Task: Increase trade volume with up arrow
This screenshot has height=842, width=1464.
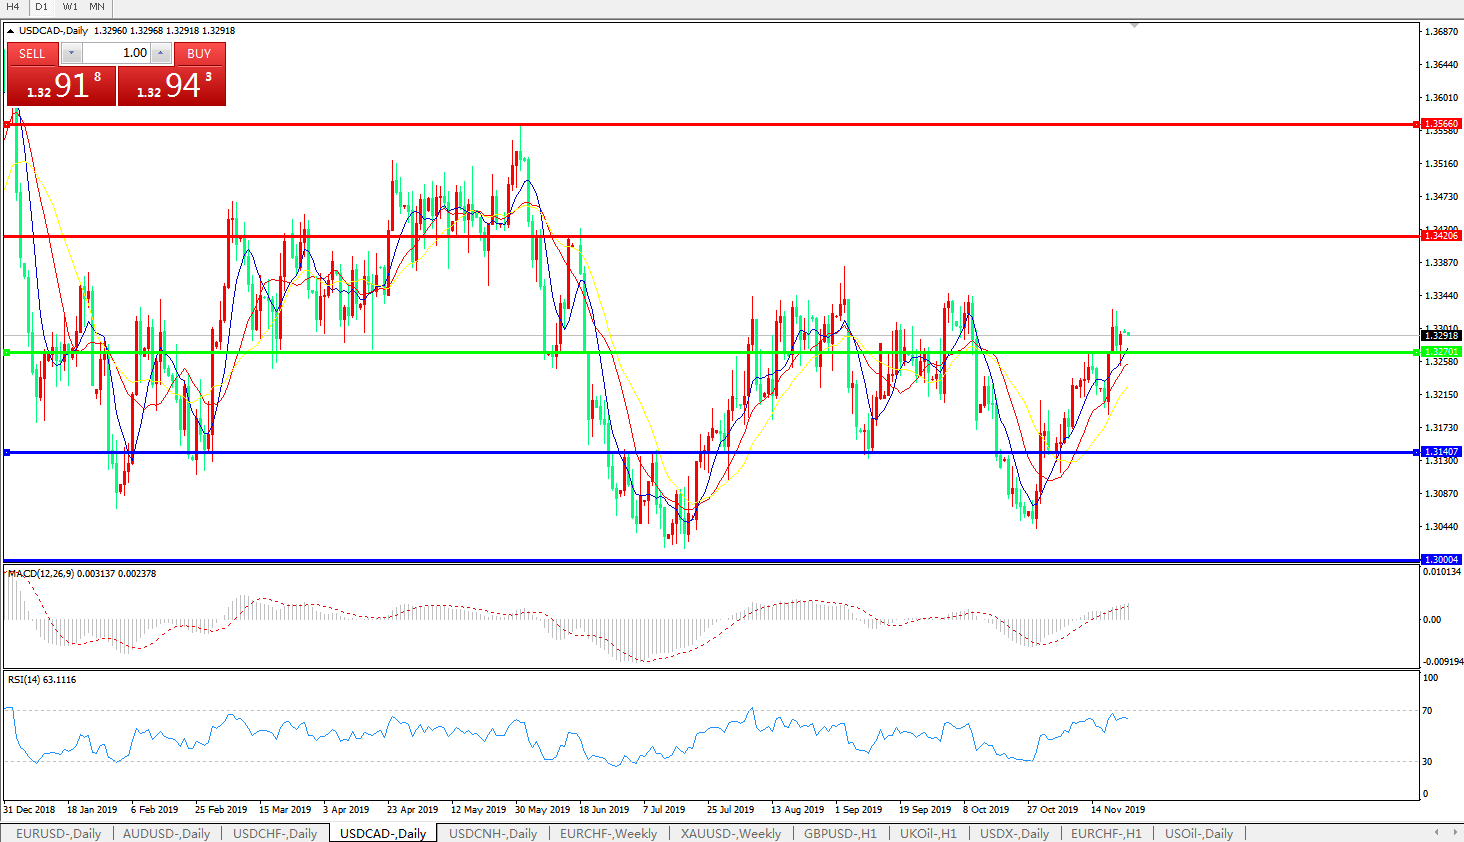Action: (x=161, y=53)
